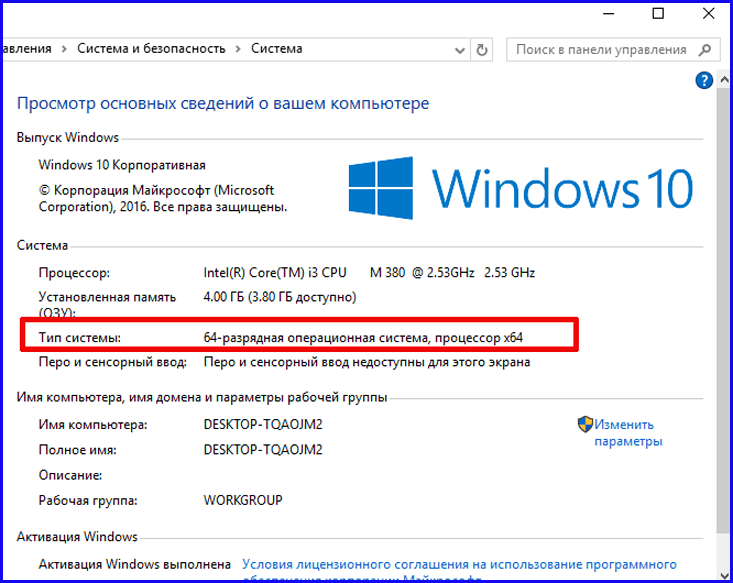Select the Имя компьютера value DESKTOP-TQAOJM2

click(263, 425)
